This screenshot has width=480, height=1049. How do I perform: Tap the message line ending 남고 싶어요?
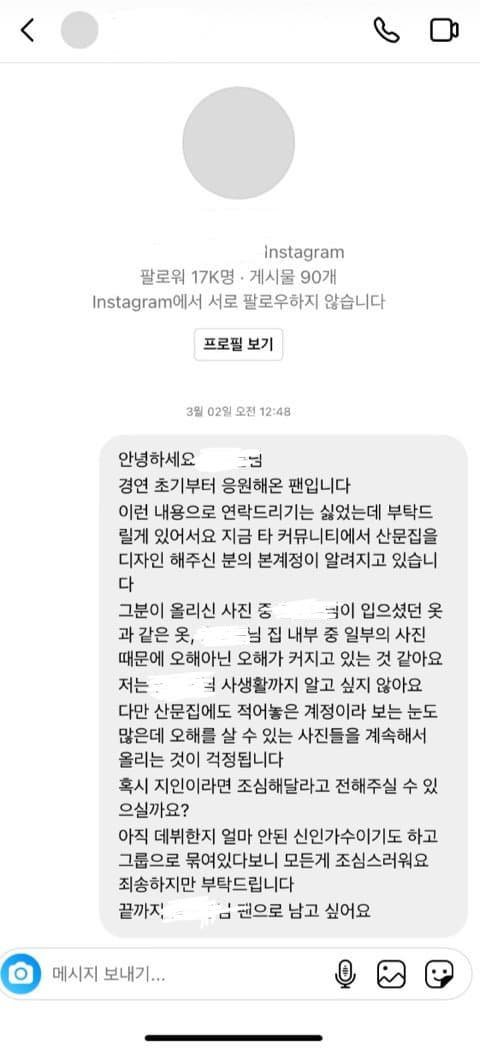pyautogui.click(x=244, y=911)
